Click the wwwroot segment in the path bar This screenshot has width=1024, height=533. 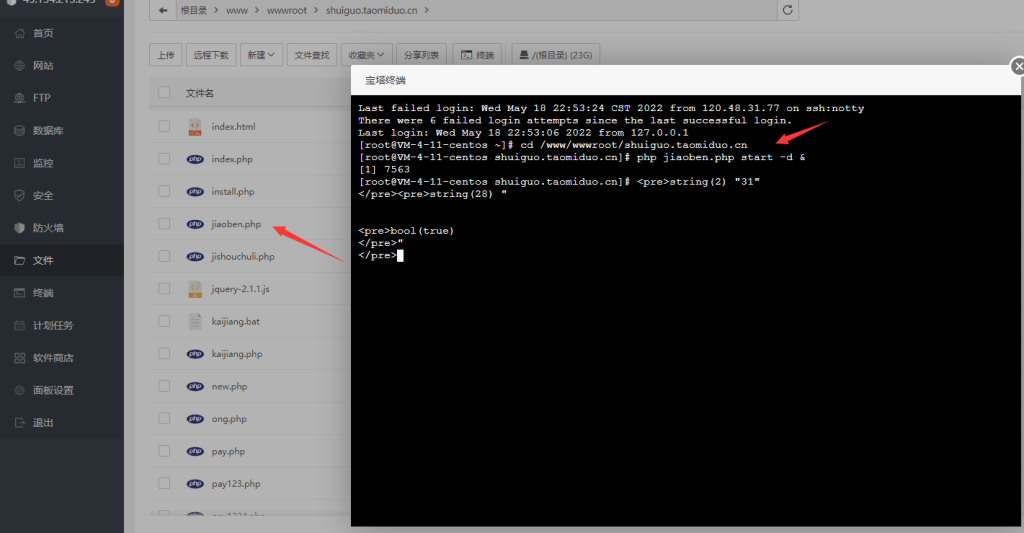click(287, 10)
